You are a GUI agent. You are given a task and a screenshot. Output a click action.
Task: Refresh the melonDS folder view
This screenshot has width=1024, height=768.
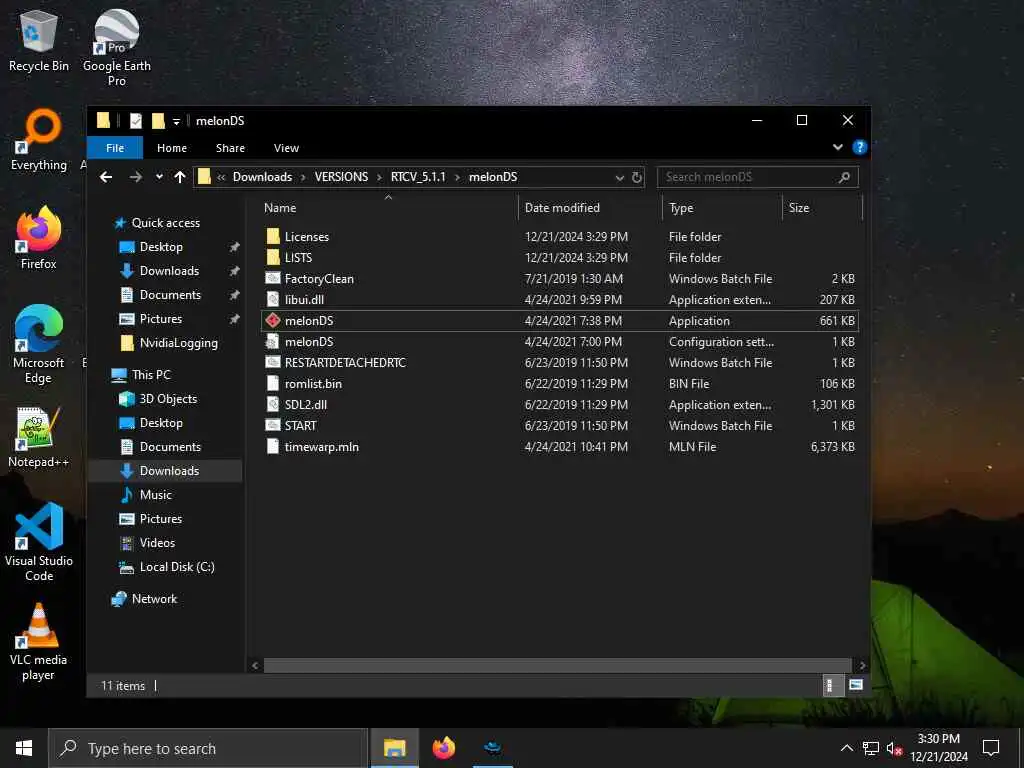pyautogui.click(x=637, y=177)
